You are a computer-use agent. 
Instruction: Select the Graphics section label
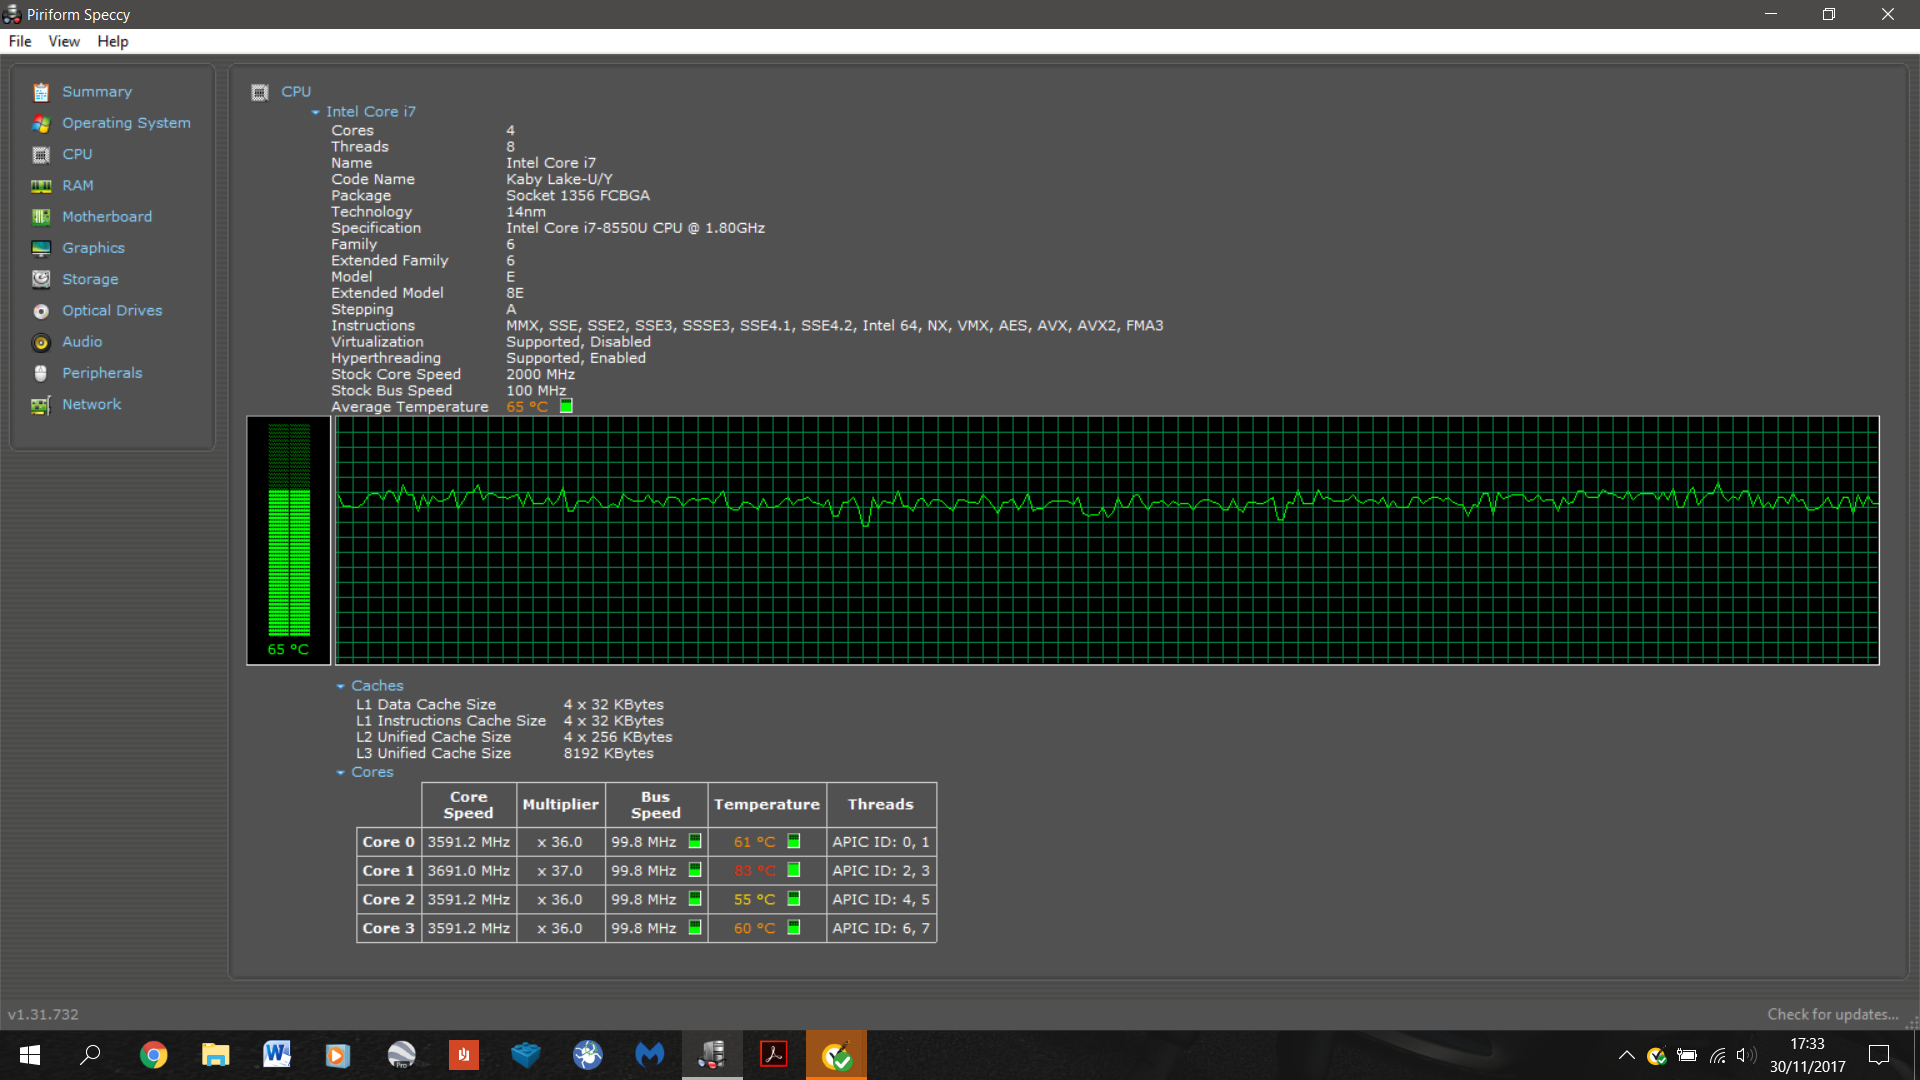click(93, 248)
